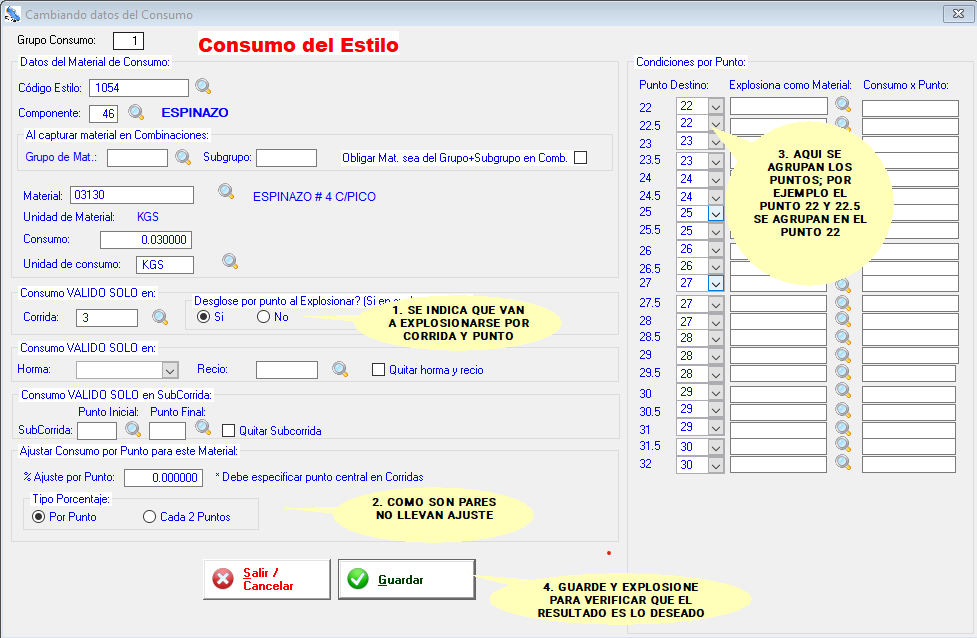This screenshot has height=638, width=977.
Task: Open the Código Estilo search magnifier
Action: click(x=203, y=86)
